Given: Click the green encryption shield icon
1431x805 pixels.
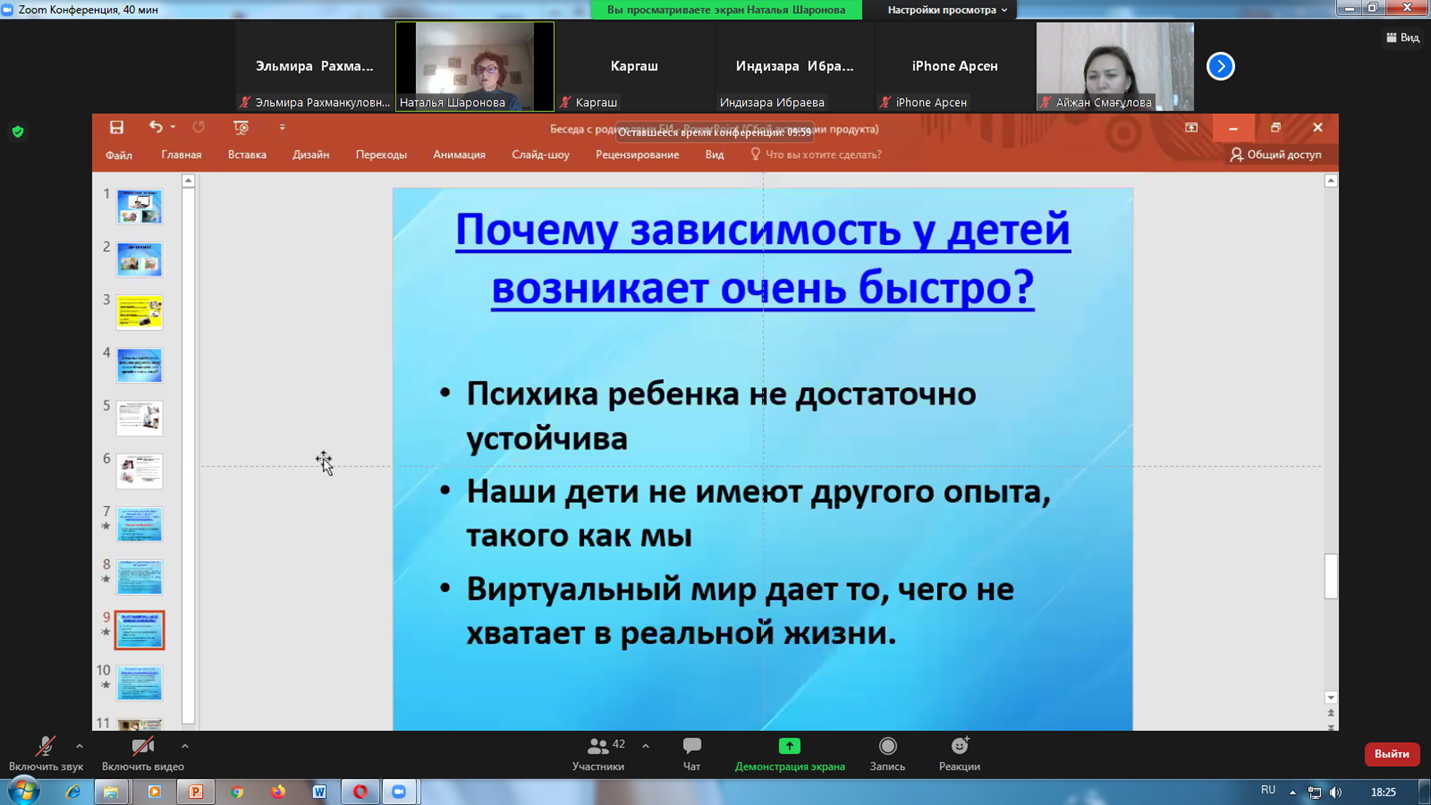Looking at the screenshot, I should [18, 131].
